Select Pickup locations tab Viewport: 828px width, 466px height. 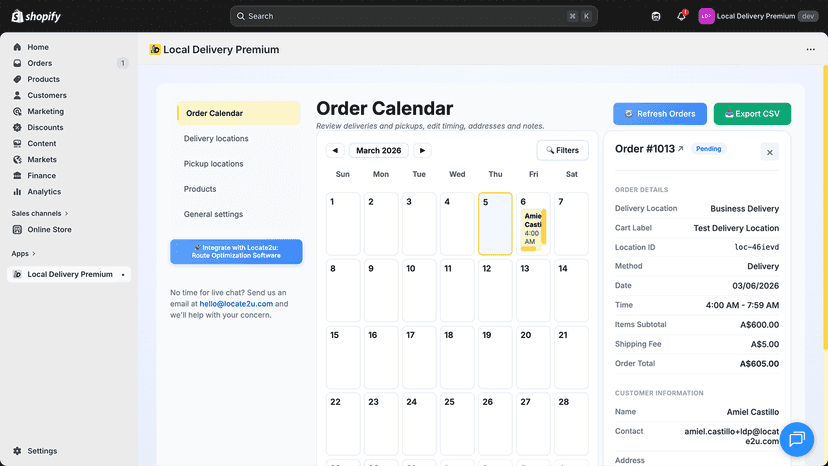point(213,164)
